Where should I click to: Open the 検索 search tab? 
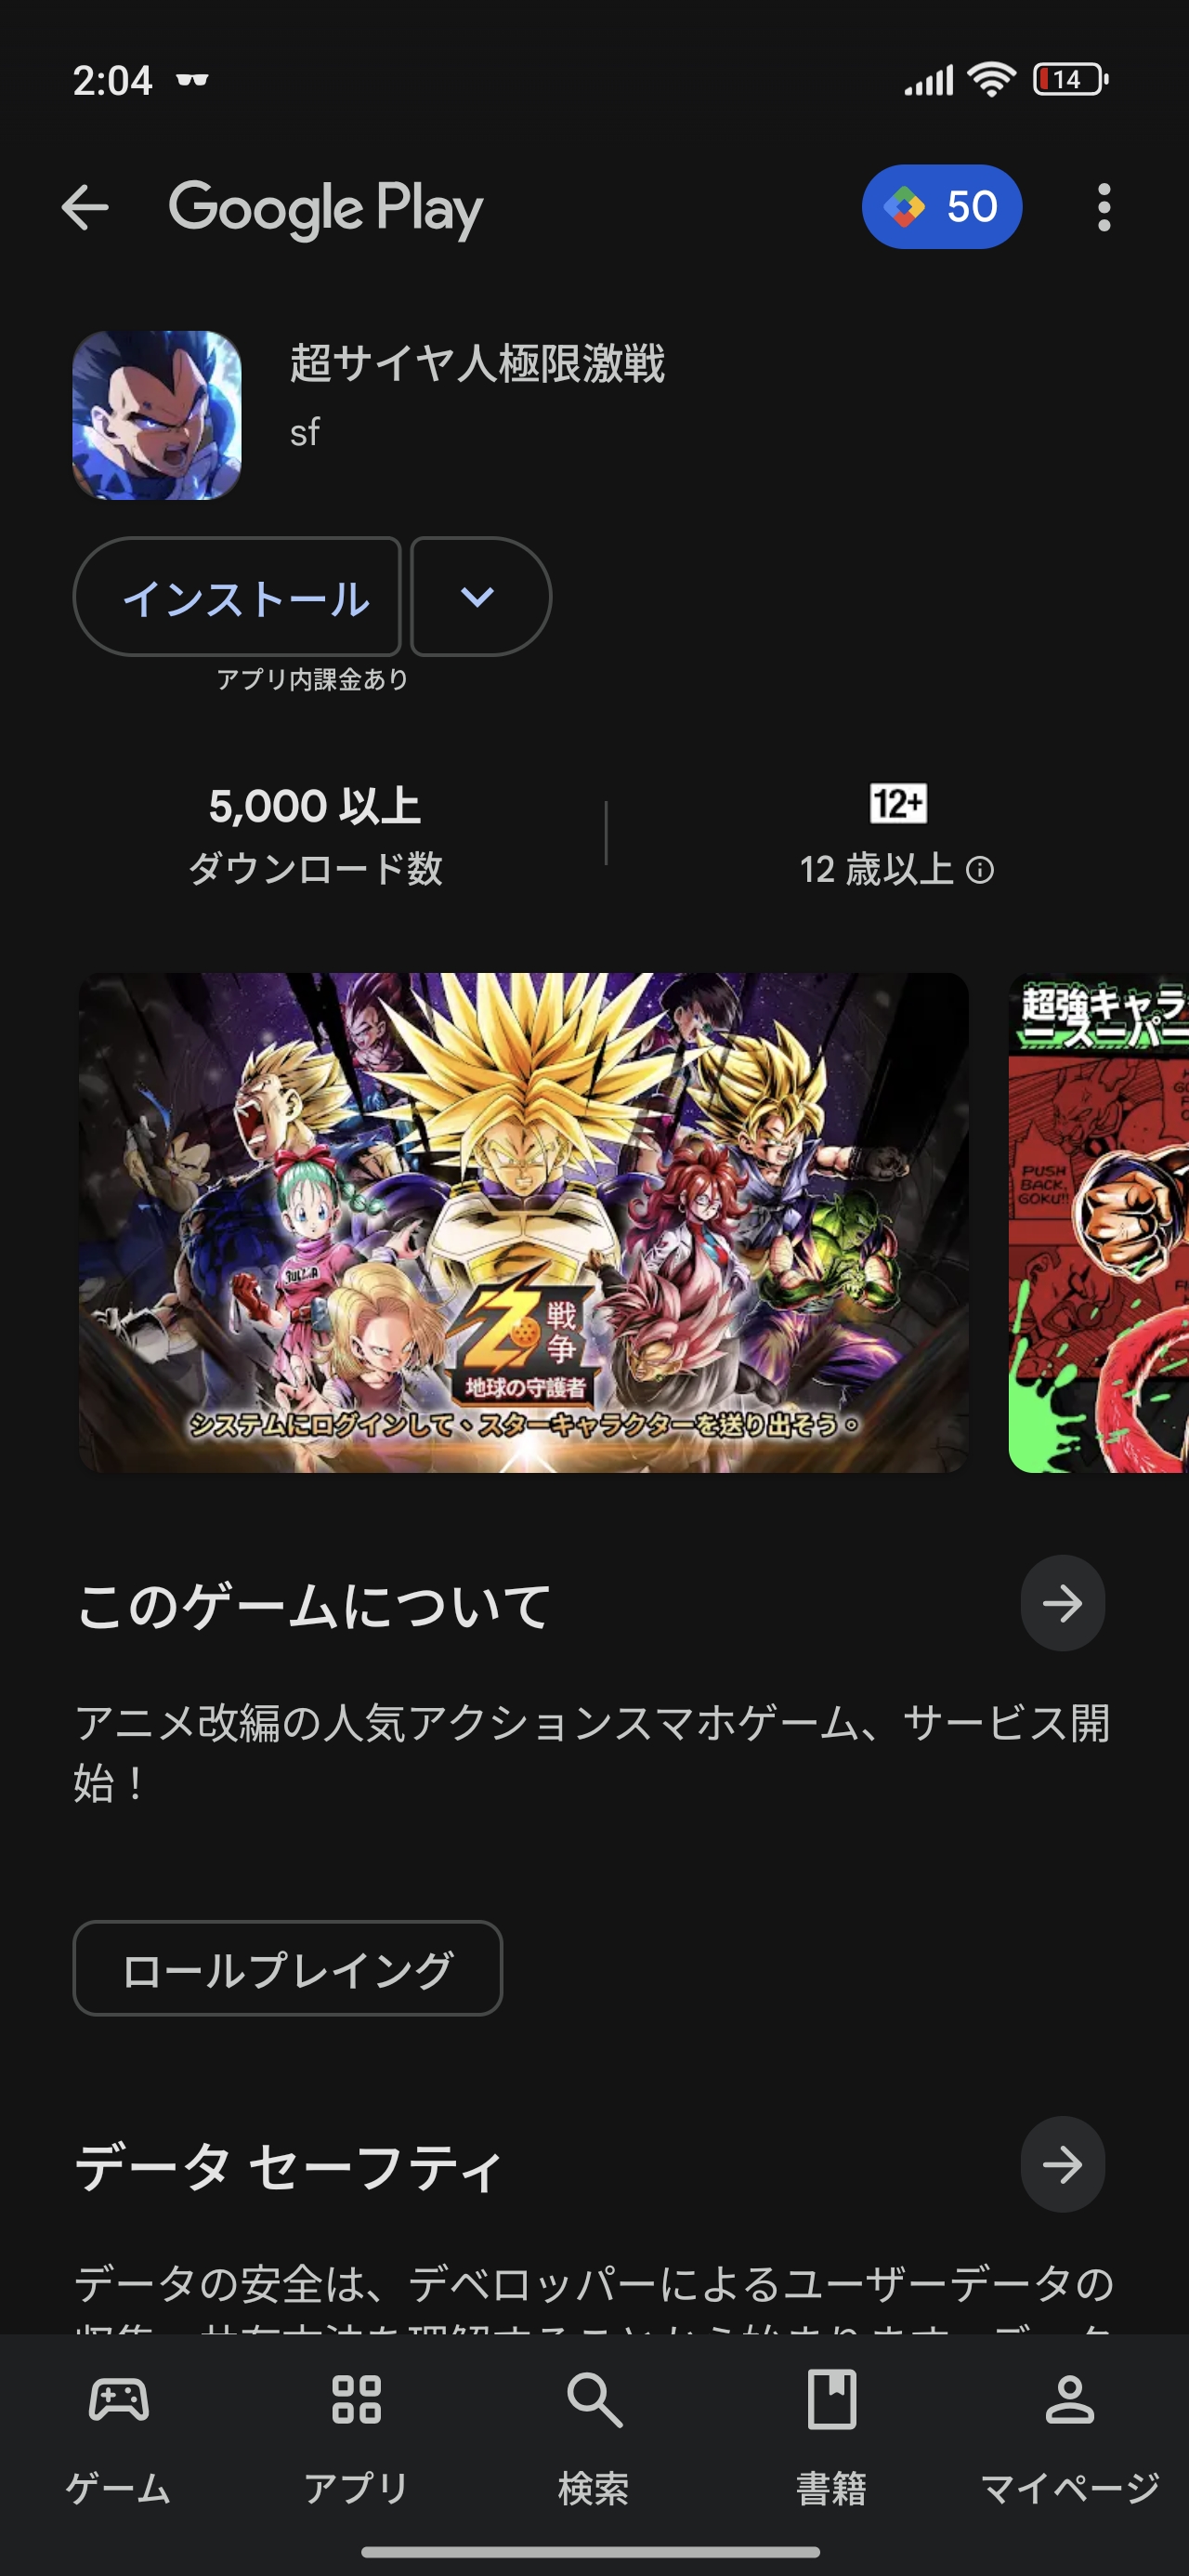(594, 2436)
